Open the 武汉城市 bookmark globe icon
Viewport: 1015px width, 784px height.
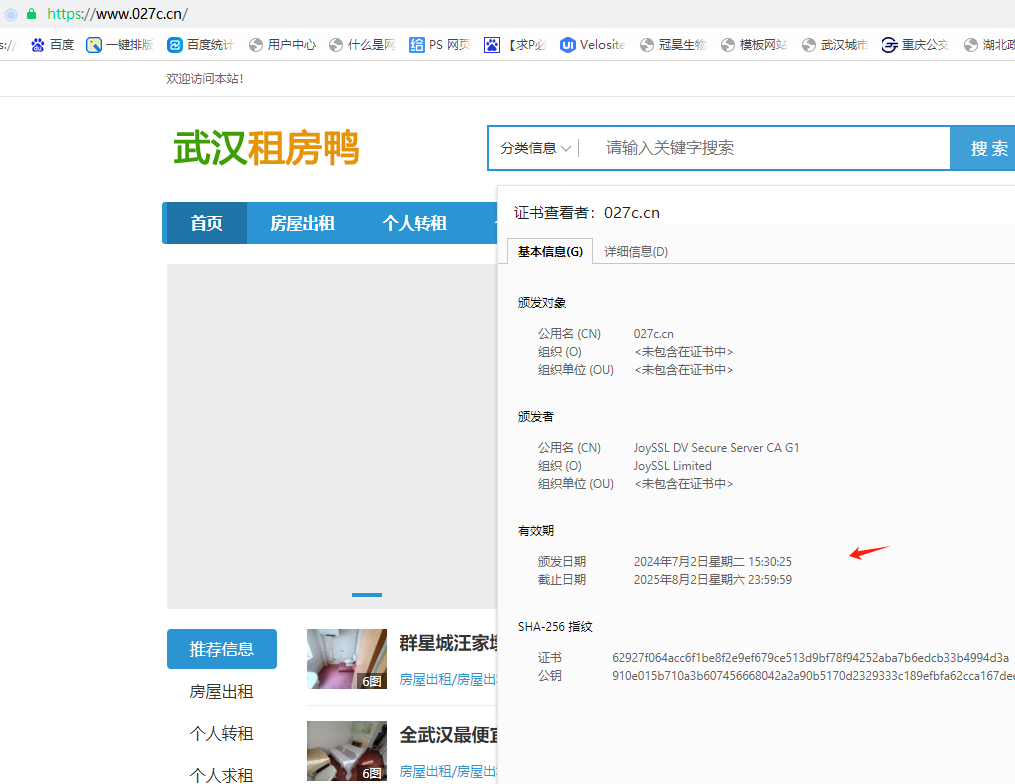click(809, 45)
